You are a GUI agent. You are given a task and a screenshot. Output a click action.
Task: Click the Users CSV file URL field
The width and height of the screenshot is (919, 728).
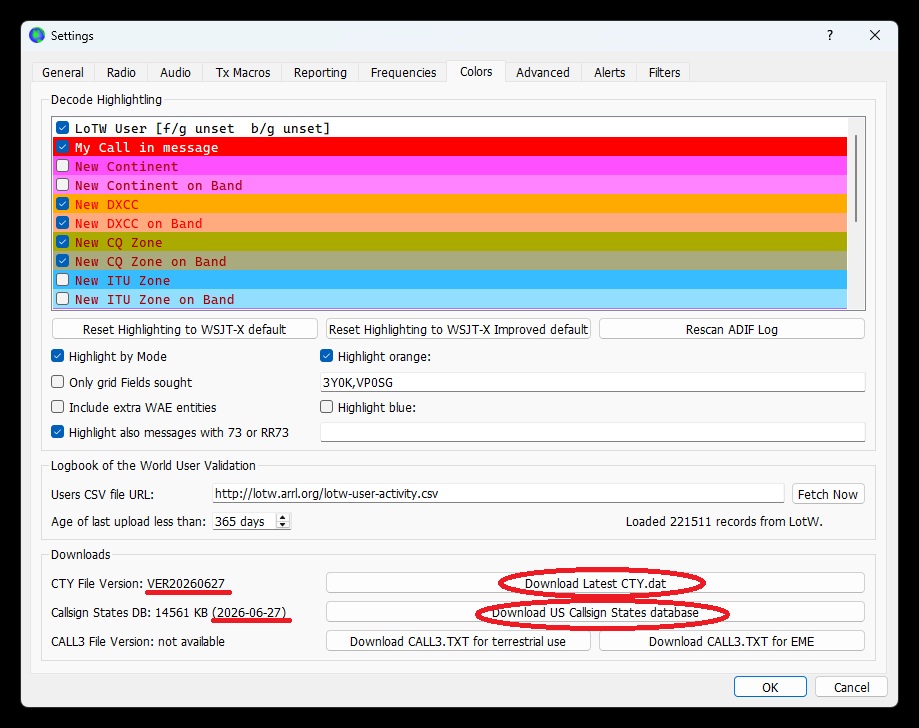(498, 494)
